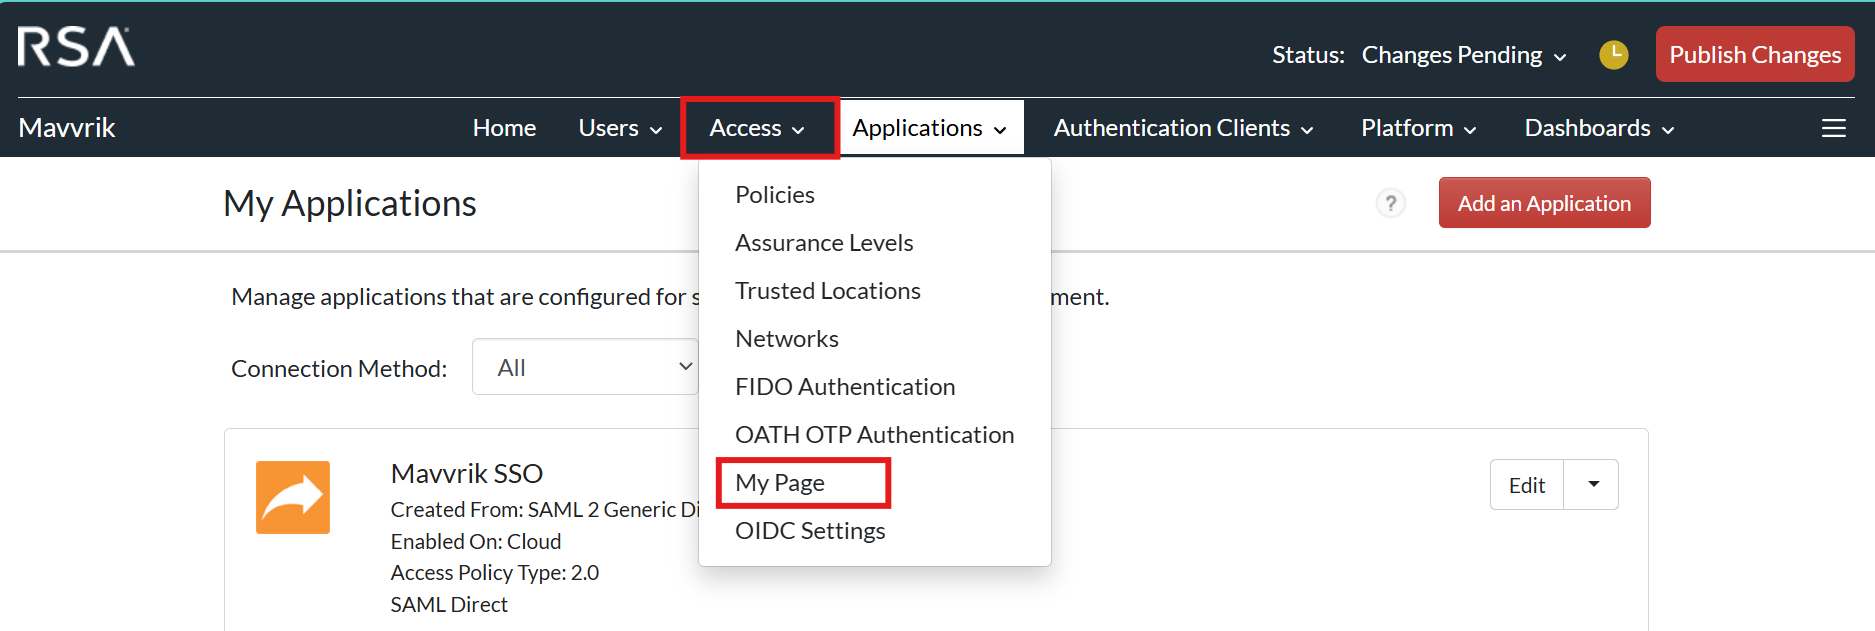
Task: Choose Policies in the dropdown menu
Action: [775, 195]
